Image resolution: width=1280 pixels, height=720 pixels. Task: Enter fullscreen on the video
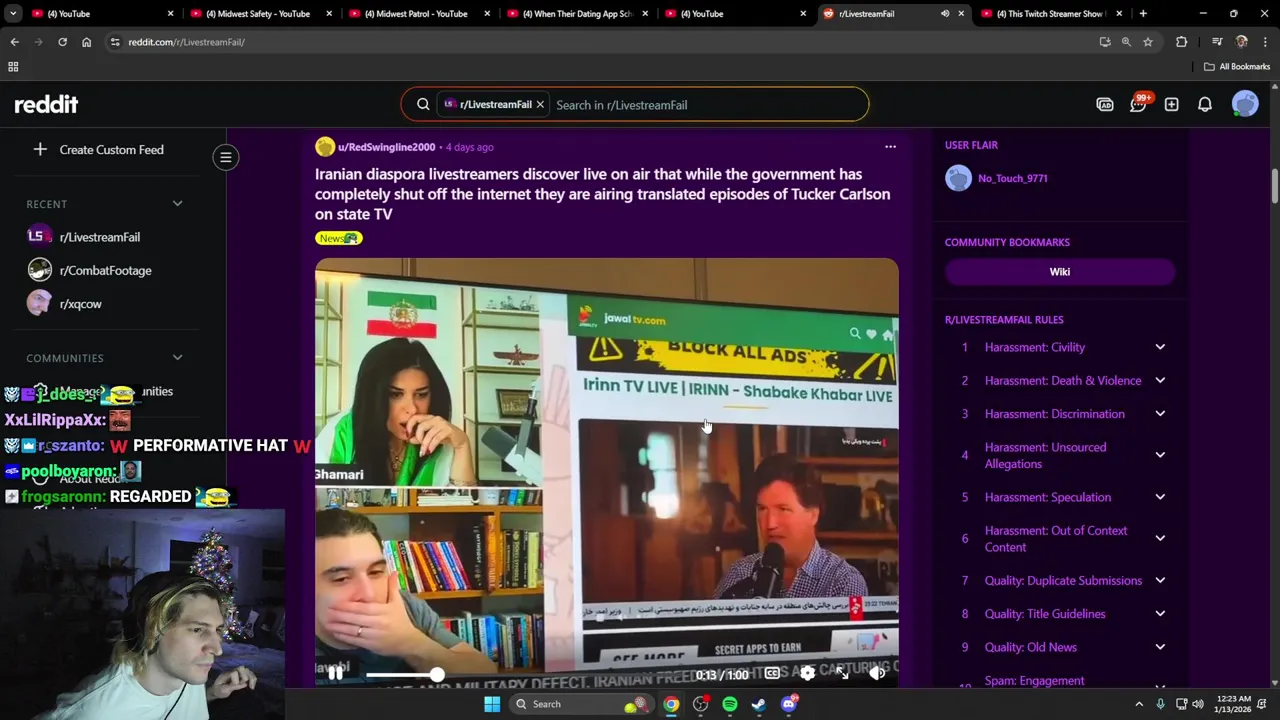842,674
